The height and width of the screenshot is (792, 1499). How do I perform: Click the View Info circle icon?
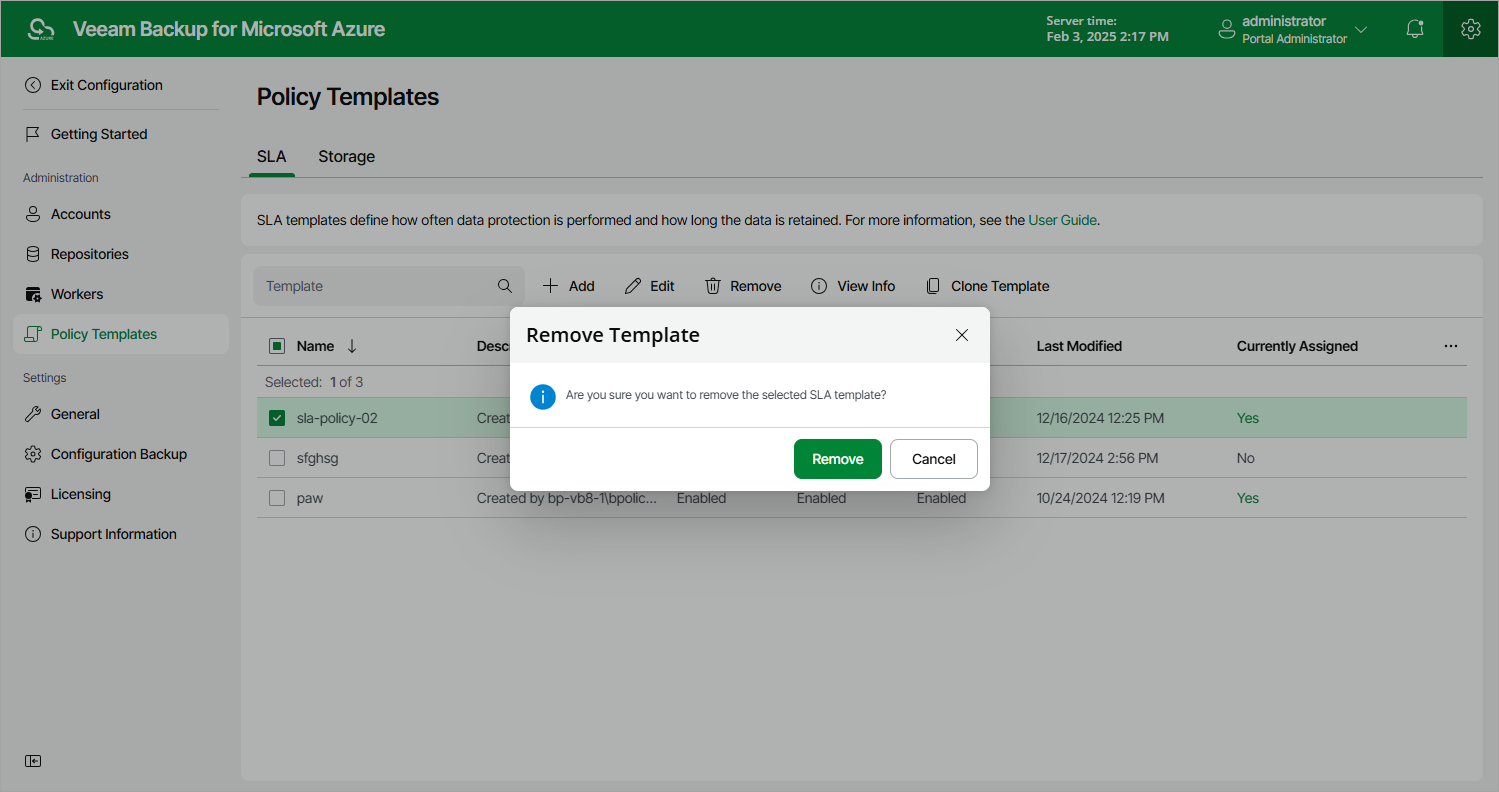[x=819, y=286]
